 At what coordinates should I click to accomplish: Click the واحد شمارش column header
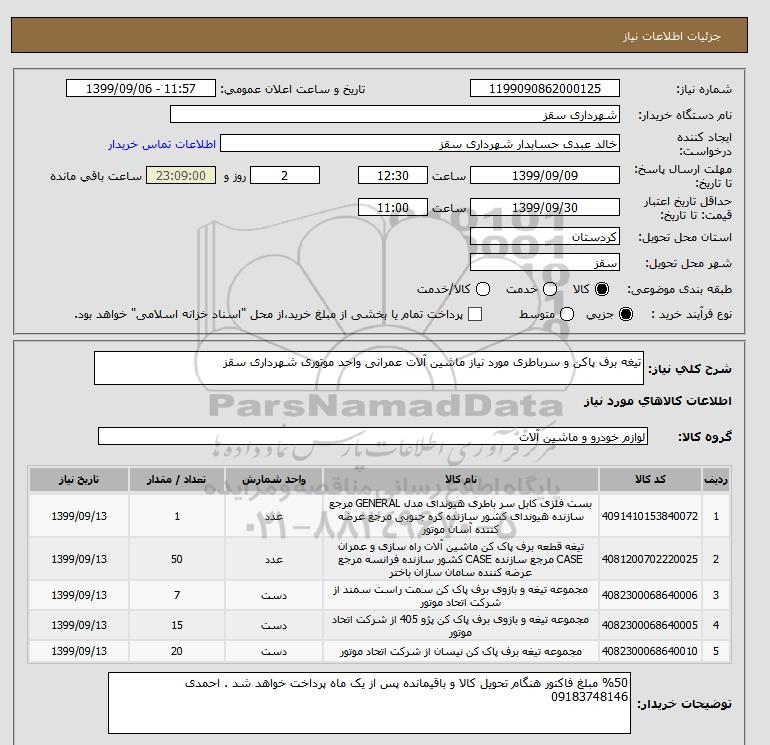tap(274, 479)
